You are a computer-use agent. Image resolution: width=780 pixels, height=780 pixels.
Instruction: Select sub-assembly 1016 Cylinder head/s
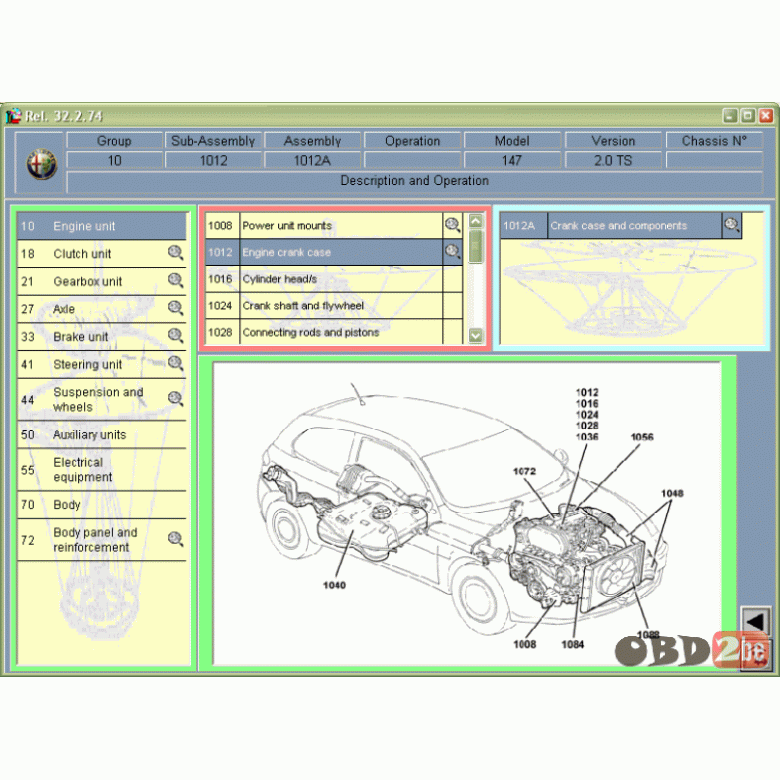pos(334,279)
